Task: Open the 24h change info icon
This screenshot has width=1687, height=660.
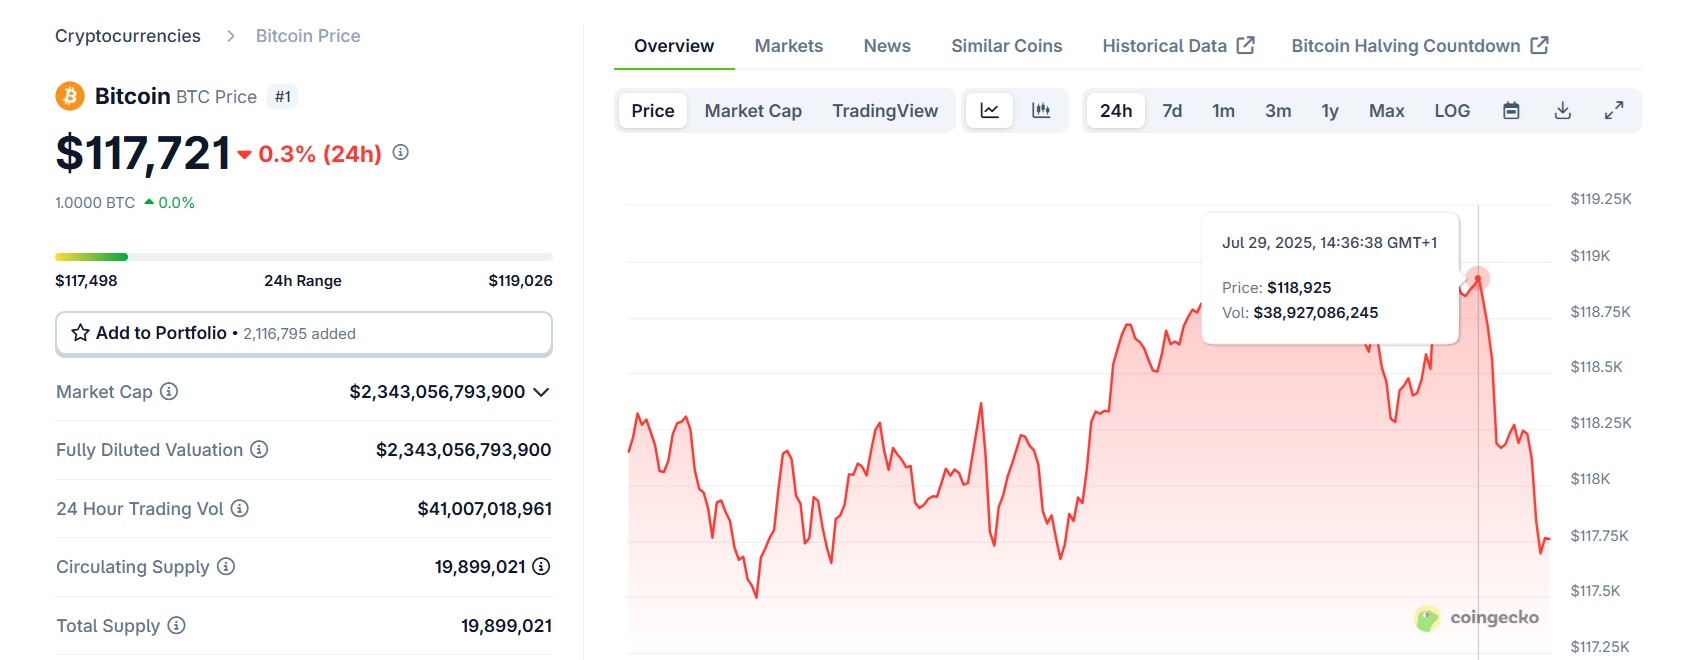Action: tap(400, 152)
